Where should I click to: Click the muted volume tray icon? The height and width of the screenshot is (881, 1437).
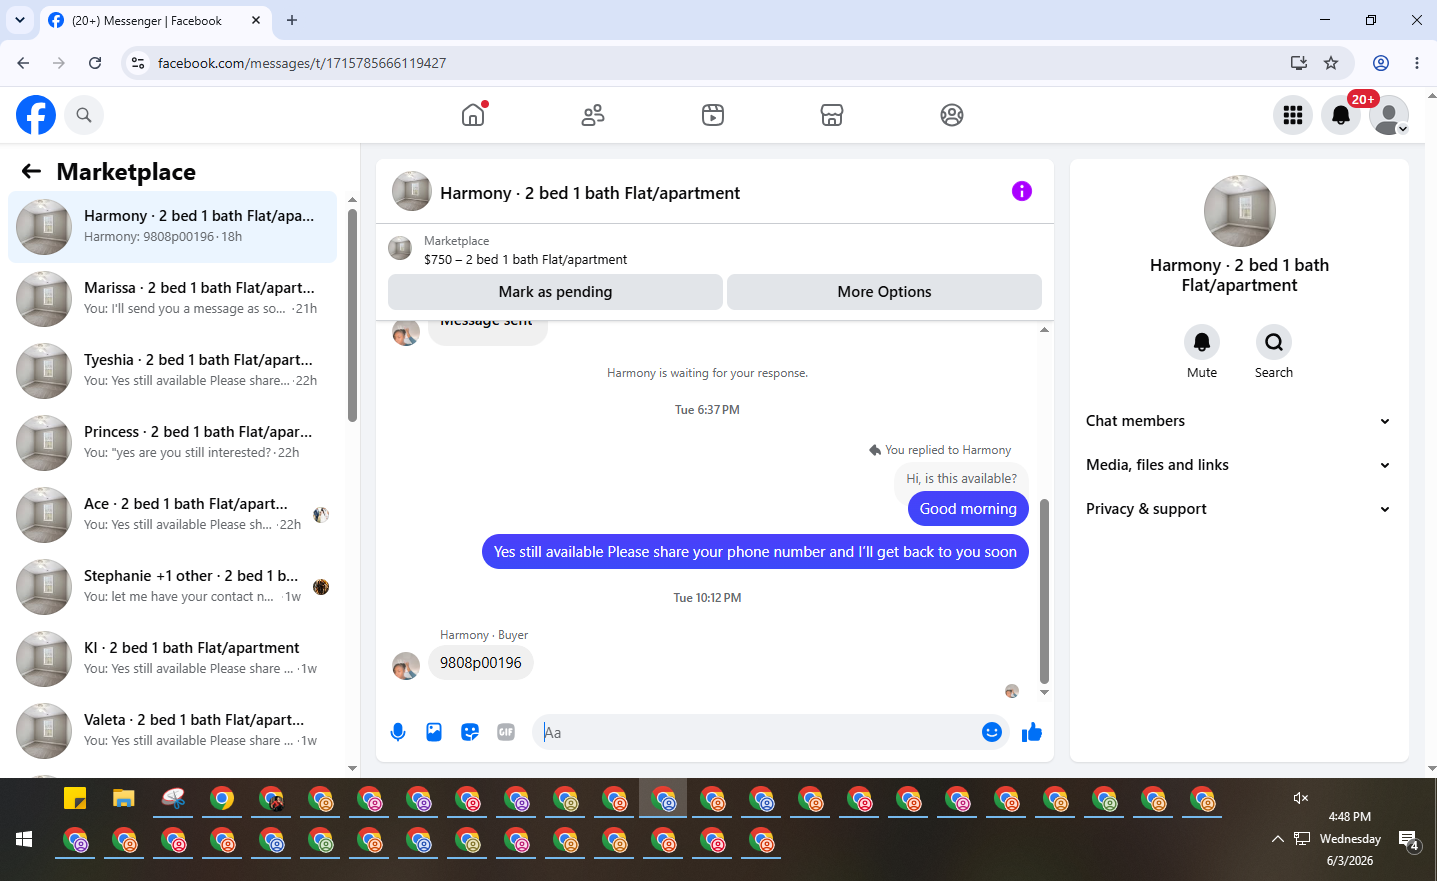point(1300,797)
